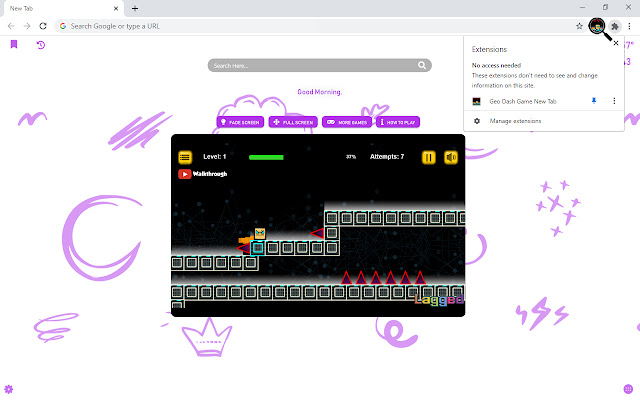The width and height of the screenshot is (640, 400).
Task: Open the Walkthrough video link
Action: (x=202, y=174)
